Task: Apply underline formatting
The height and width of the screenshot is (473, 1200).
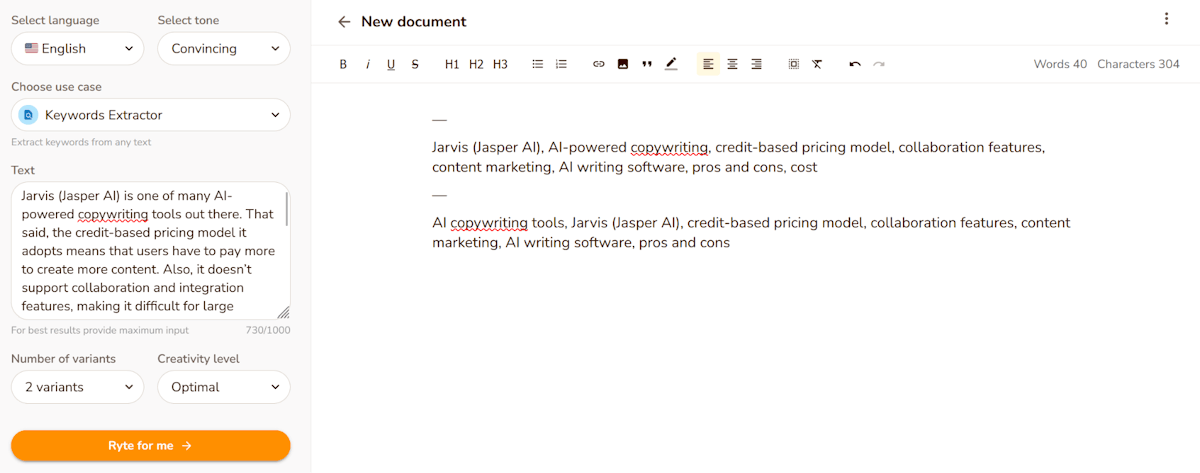Action: coord(391,64)
